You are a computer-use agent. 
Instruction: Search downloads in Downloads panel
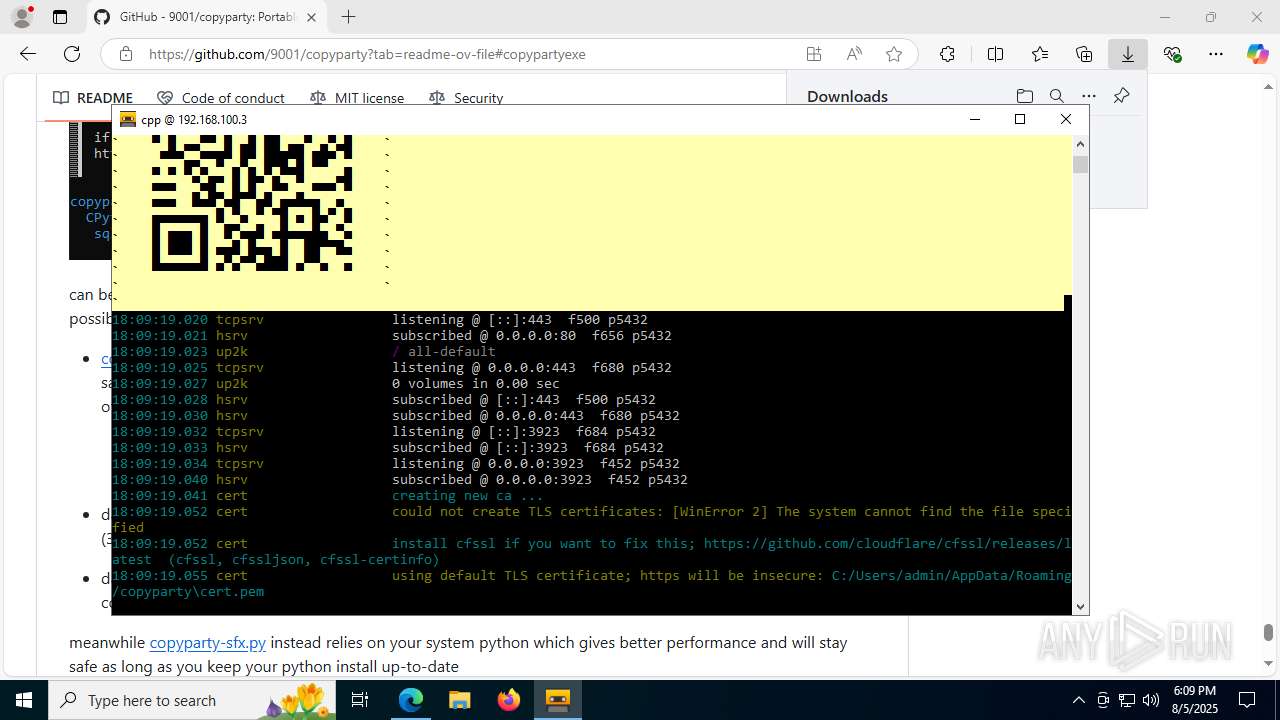pos(1057,96)
